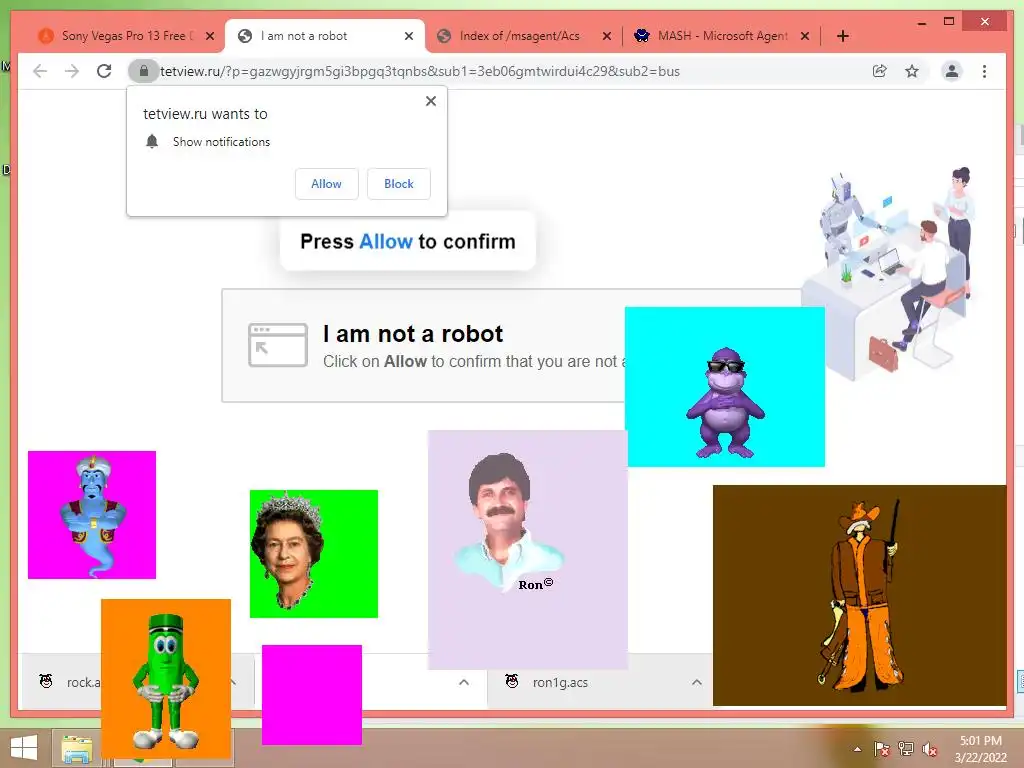The height and width of the screenshot is (768, 1024).
Task: Click Allow in the notification prompt
Action: tap(326, 184)
